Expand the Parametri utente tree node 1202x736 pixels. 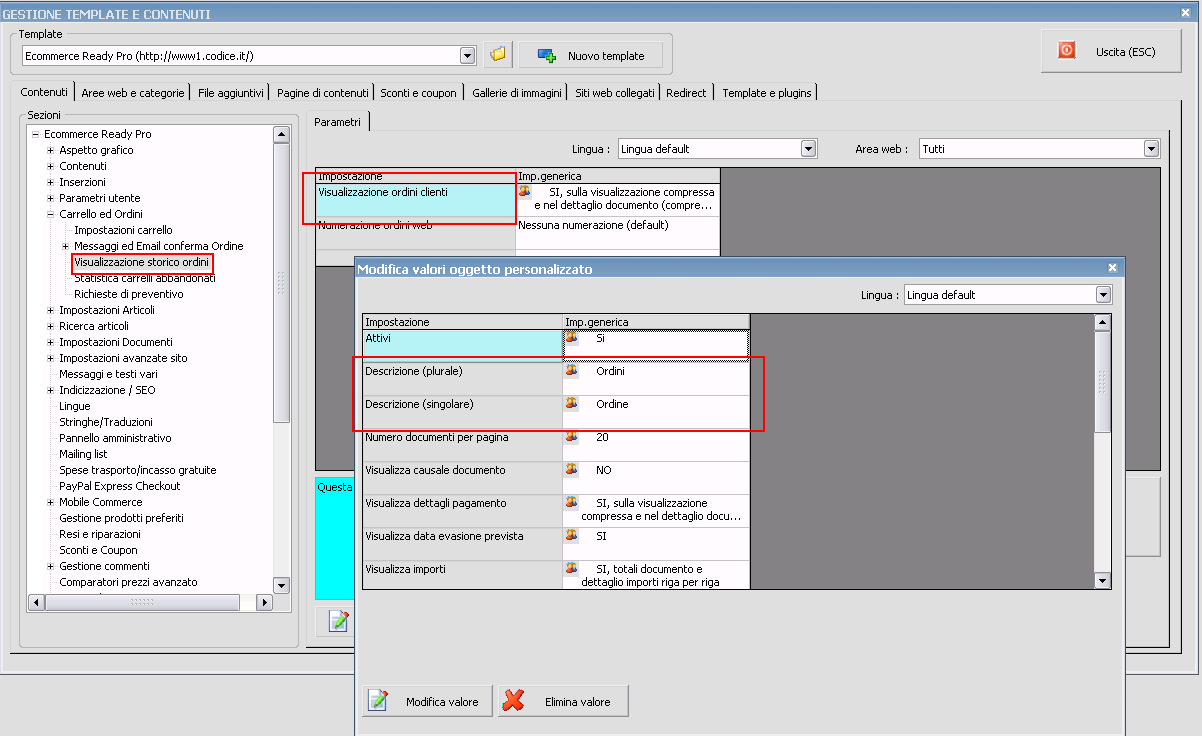click(51, 198)
